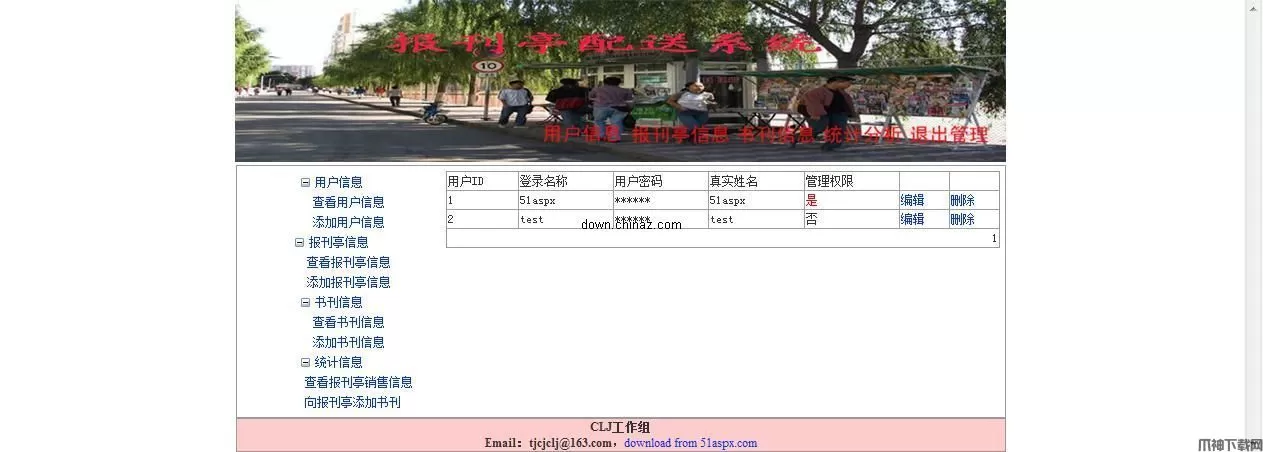Click 编辑 for user 51aspx
The height and width of the screenshot is (452, 1263).
coord(912,200)
